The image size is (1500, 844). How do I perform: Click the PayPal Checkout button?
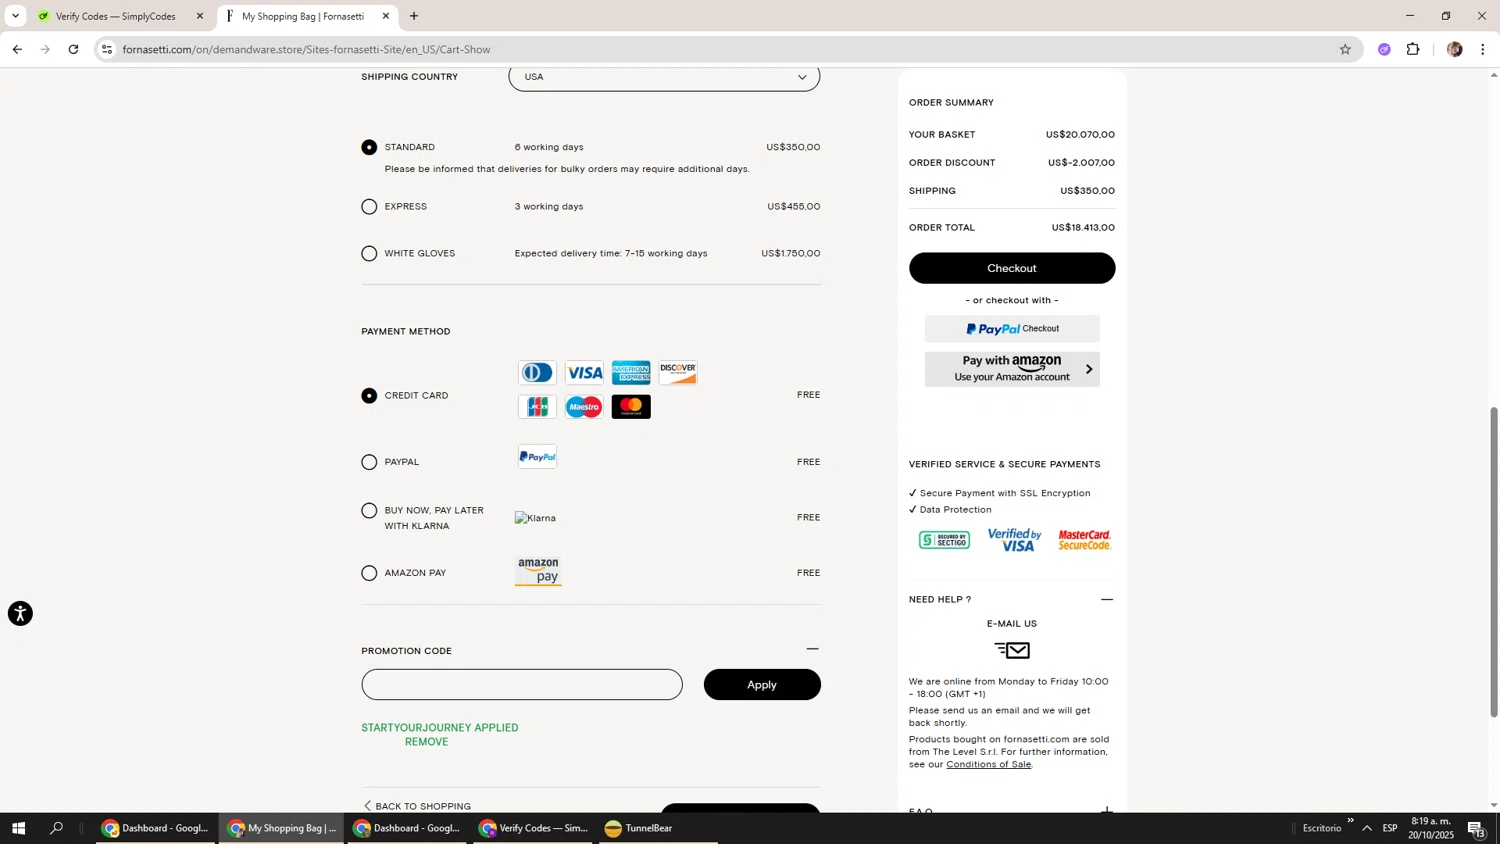[1012, 329]
